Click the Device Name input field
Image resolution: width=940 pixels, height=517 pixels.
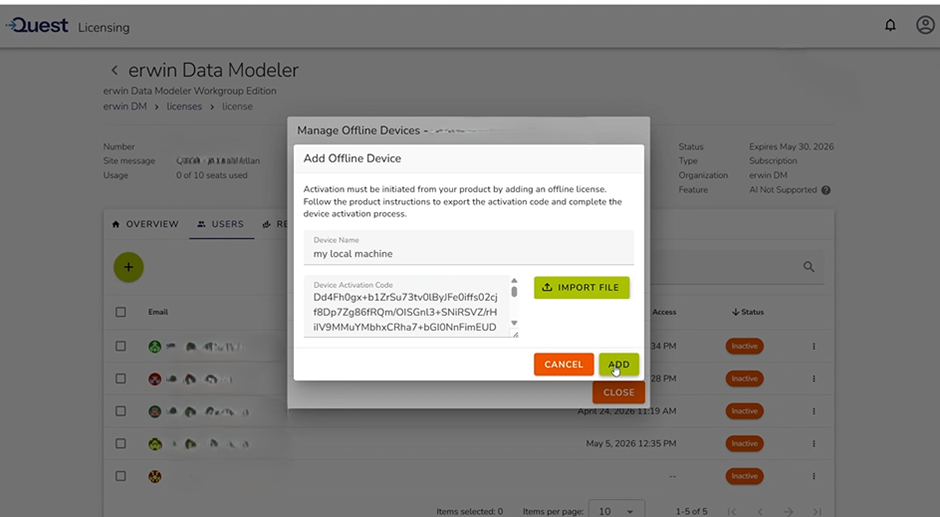pos(468,247)
